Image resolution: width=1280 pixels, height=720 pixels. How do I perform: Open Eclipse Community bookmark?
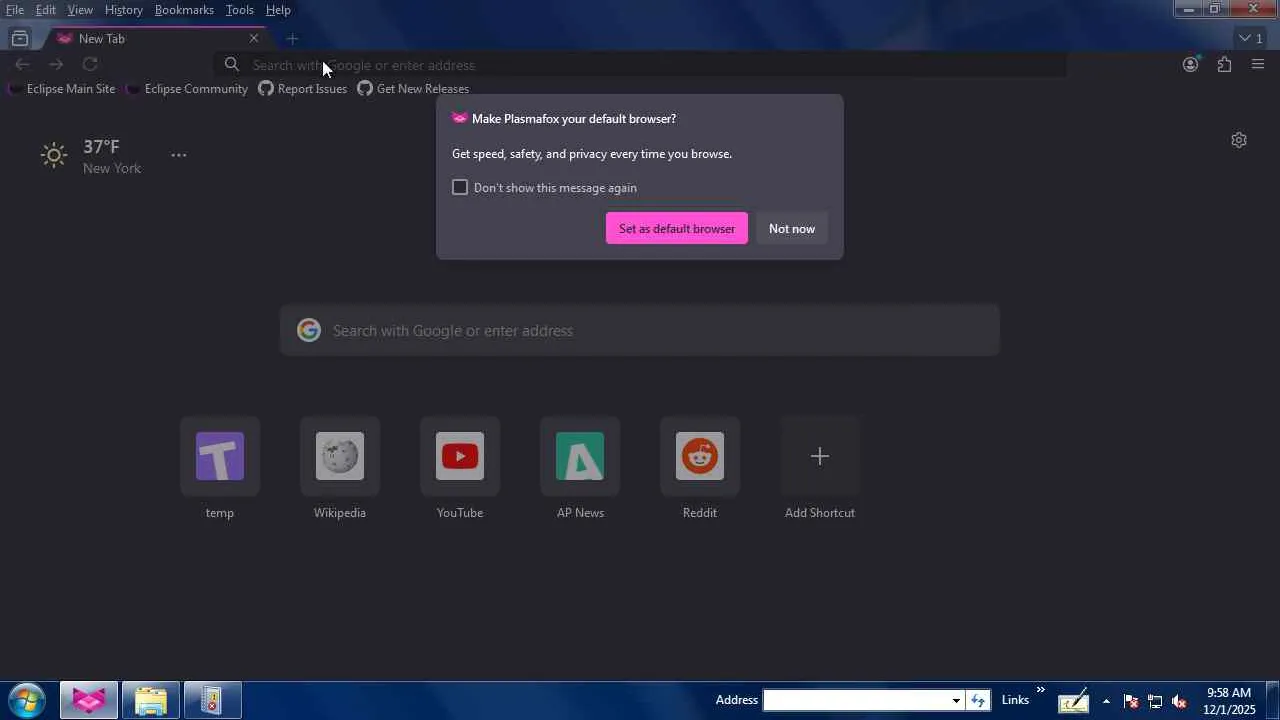click(187, 89)
